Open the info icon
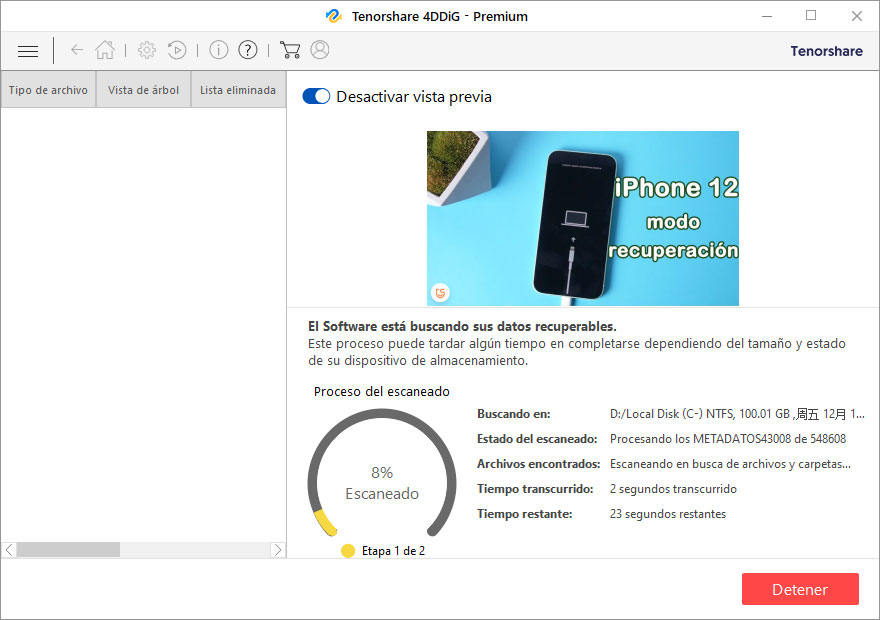Viewport: 880px width, 620px height. point(218,50)
